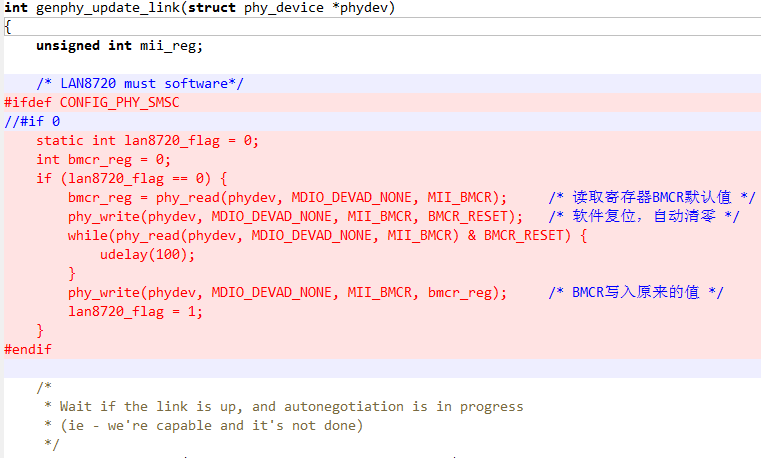Click the comment 'LAN8720 must software'
Viewport: 761px width, 458px height.
click(140, 83)
